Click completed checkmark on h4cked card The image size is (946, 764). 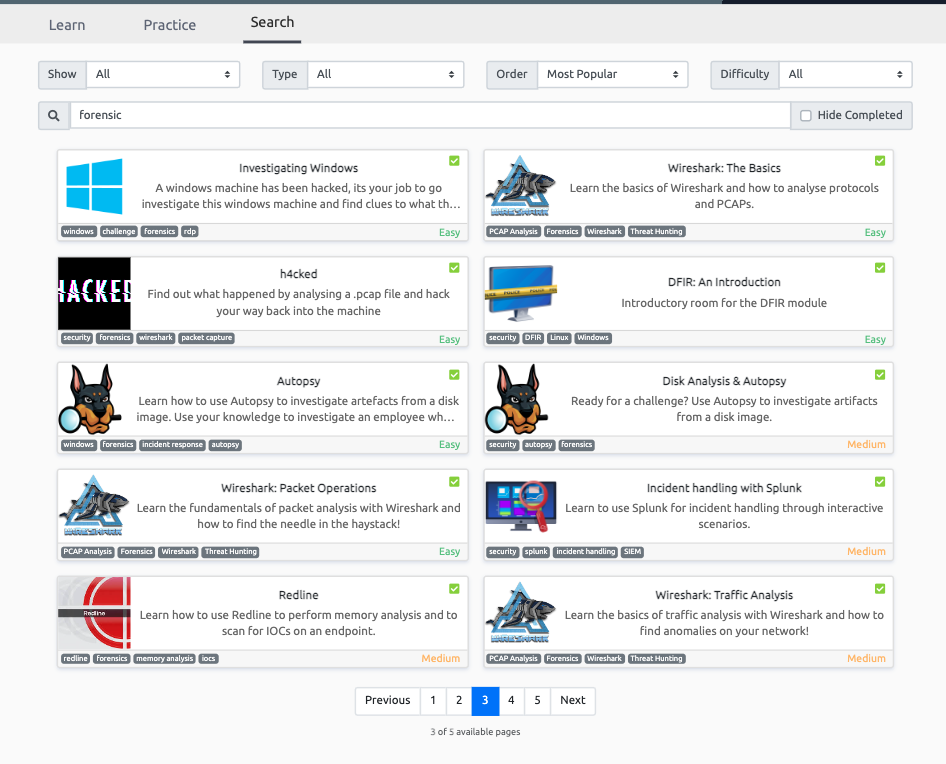(x=454, y=267)
